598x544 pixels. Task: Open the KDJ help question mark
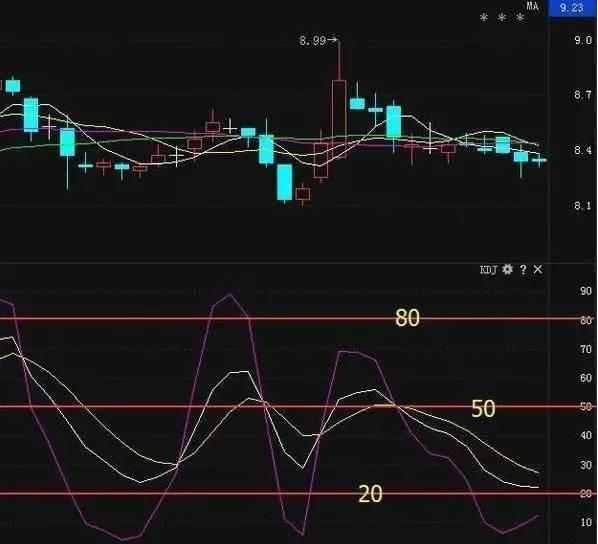point(524,270)
